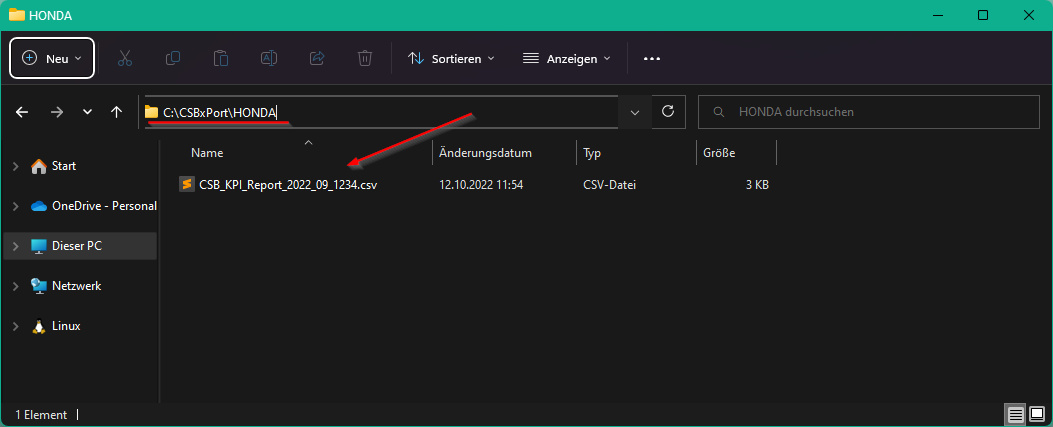This screenshot has height=427, width=1053.
Task: Click the Share icon in toolbar
Action: tap(317, 58)
